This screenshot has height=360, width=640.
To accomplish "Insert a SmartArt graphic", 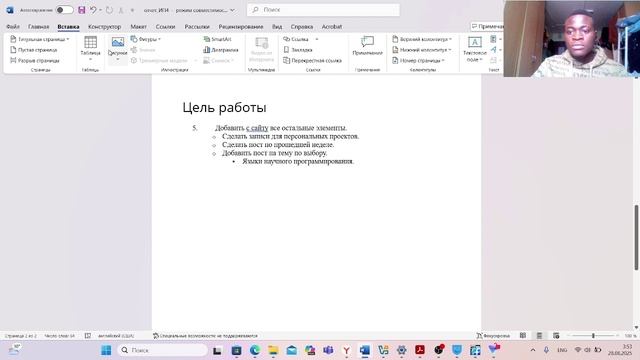I will pyautogui.click(x=218, y=39).
